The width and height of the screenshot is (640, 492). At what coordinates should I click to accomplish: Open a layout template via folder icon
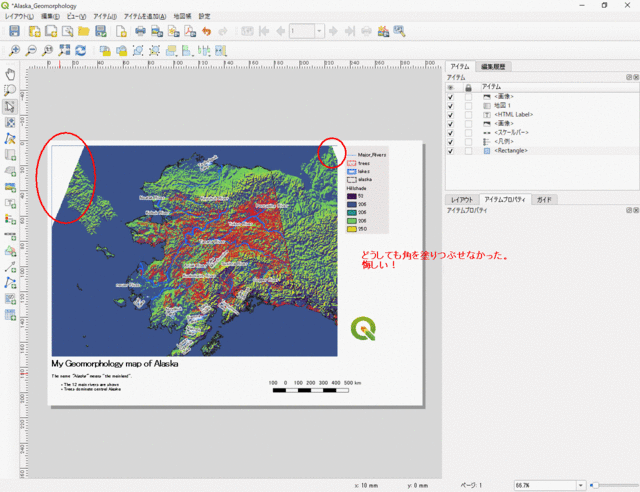click(84, 31)
